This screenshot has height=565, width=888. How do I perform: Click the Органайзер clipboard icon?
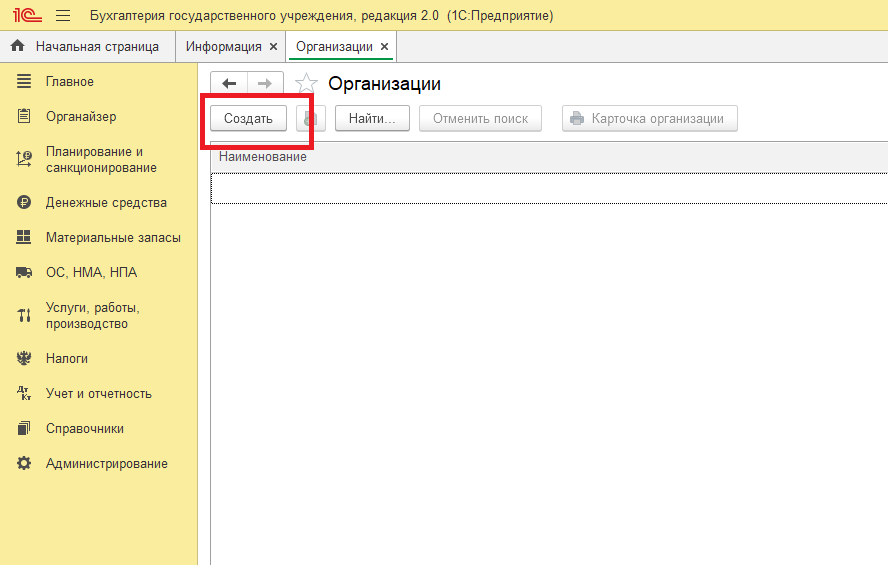point(24,116)
